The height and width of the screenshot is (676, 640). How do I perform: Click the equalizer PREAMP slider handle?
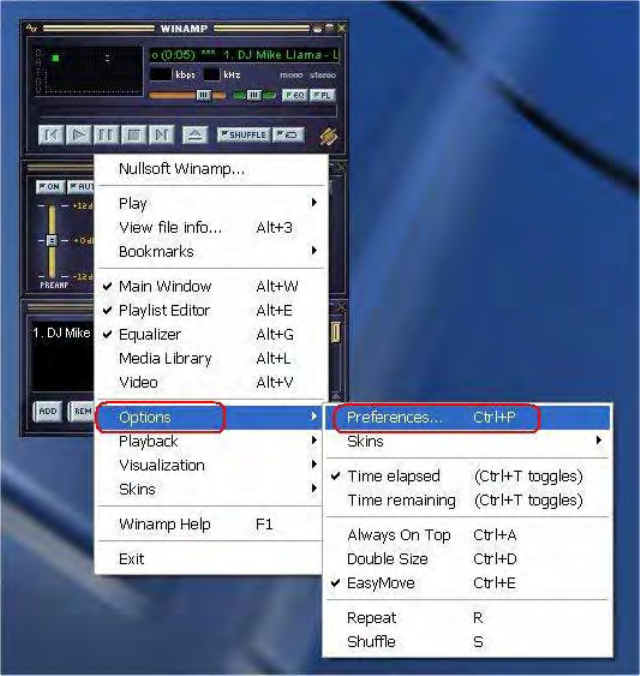(x=51, y=240)
